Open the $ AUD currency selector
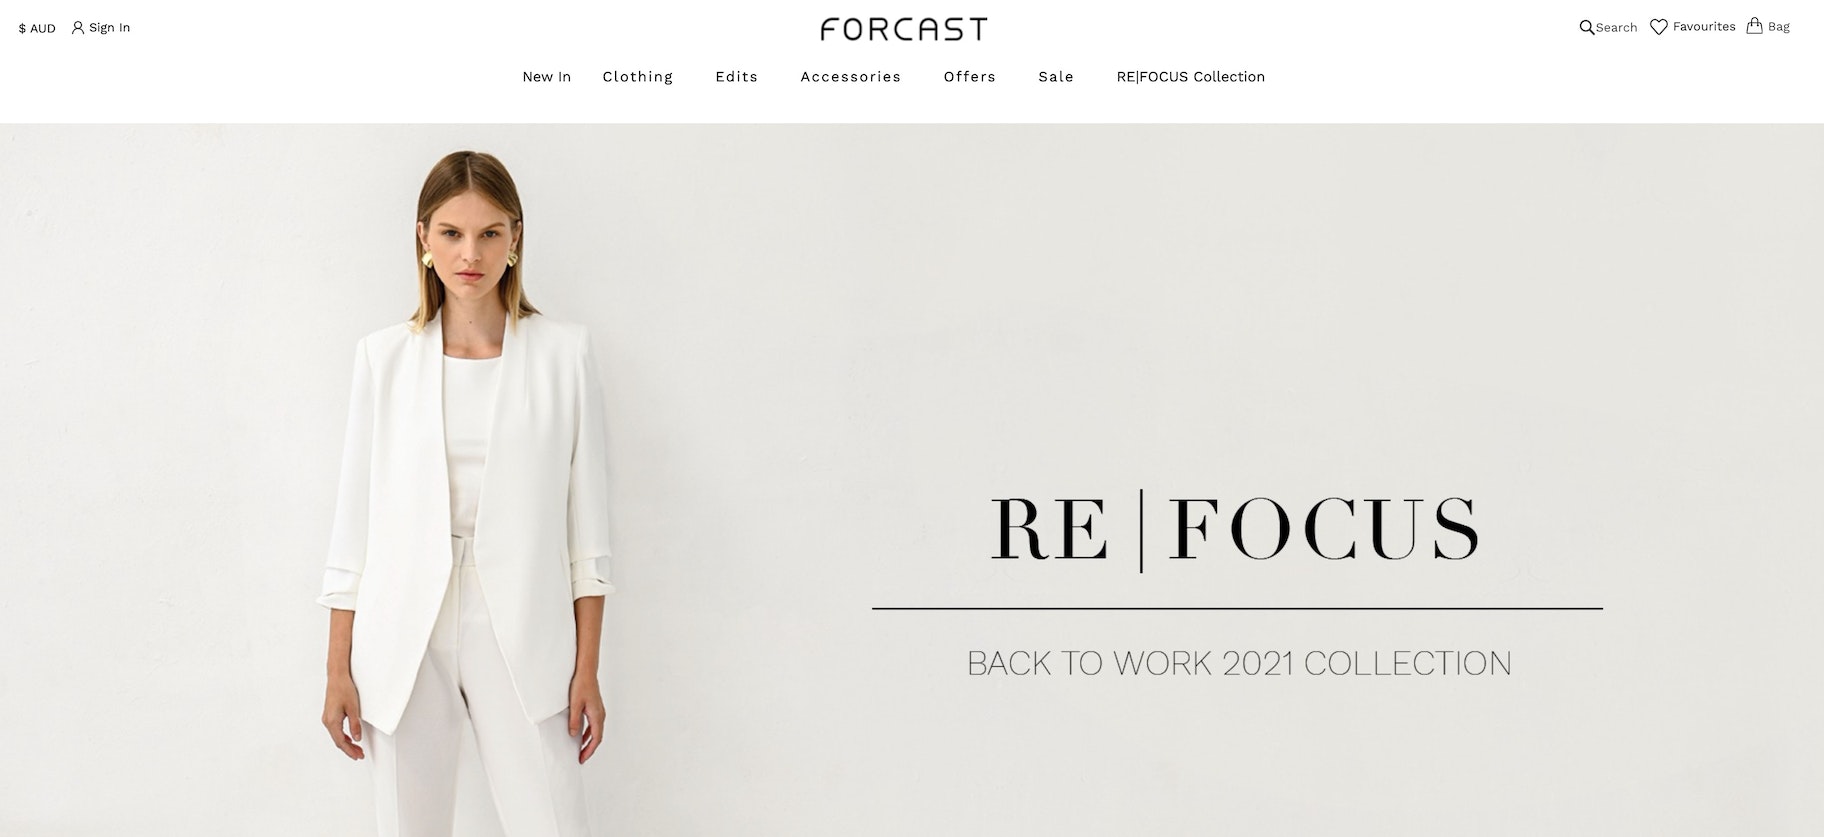The width and height of the screenshot is (1824, 837). 37,28
